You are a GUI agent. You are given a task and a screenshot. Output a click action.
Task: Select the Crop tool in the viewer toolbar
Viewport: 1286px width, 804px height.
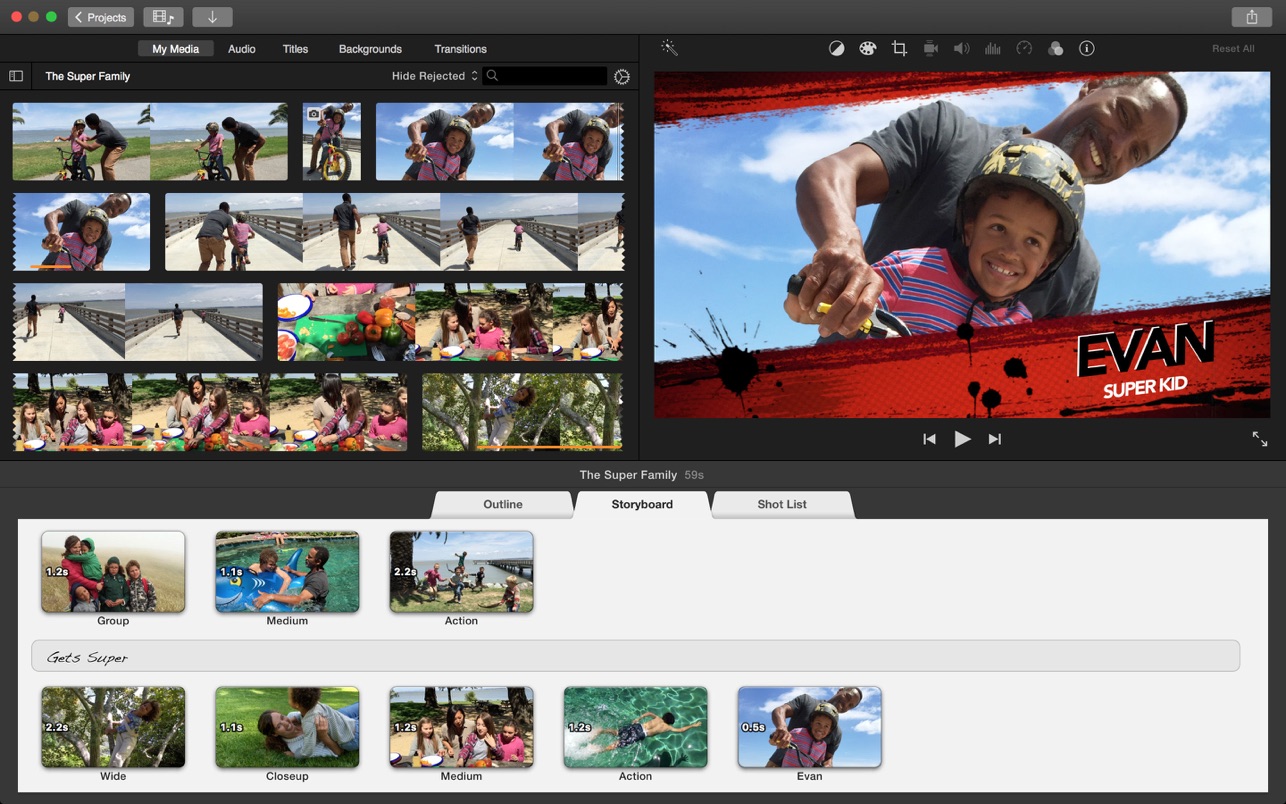pyautogui.click(x=899, y=48)
